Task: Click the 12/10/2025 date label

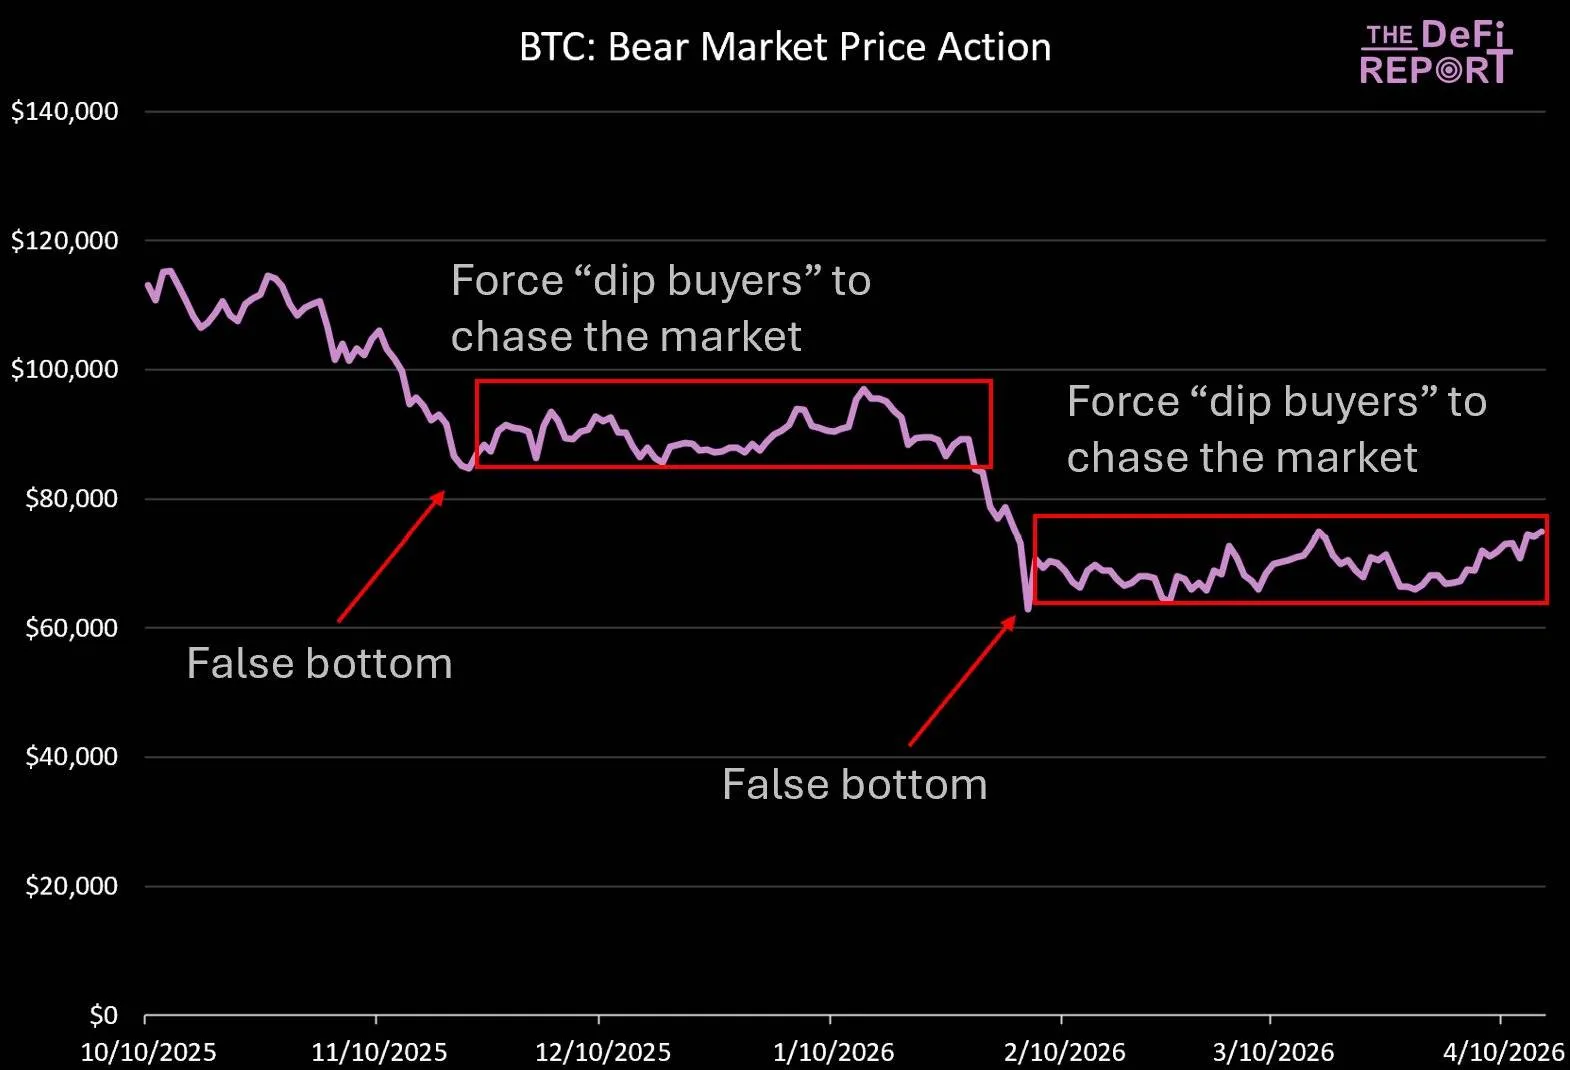Action: coord(603,1052)
